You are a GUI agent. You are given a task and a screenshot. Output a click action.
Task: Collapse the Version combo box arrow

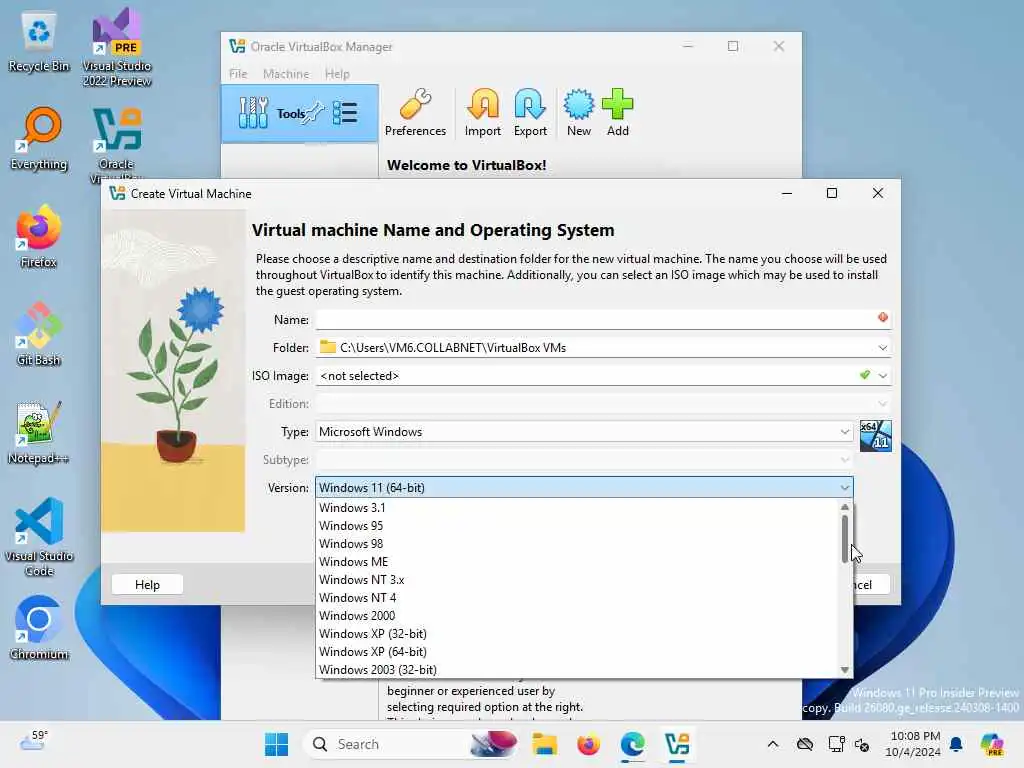844,488
